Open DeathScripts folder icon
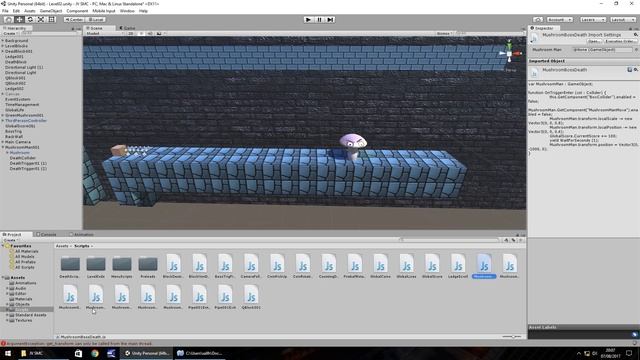640x360 pixels. pos(70,264)
